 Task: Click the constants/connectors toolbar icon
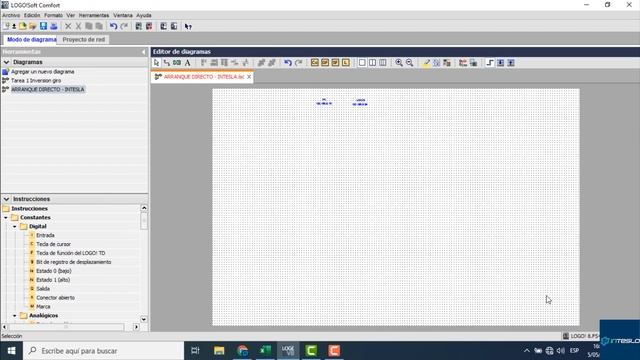pos(315,62)
